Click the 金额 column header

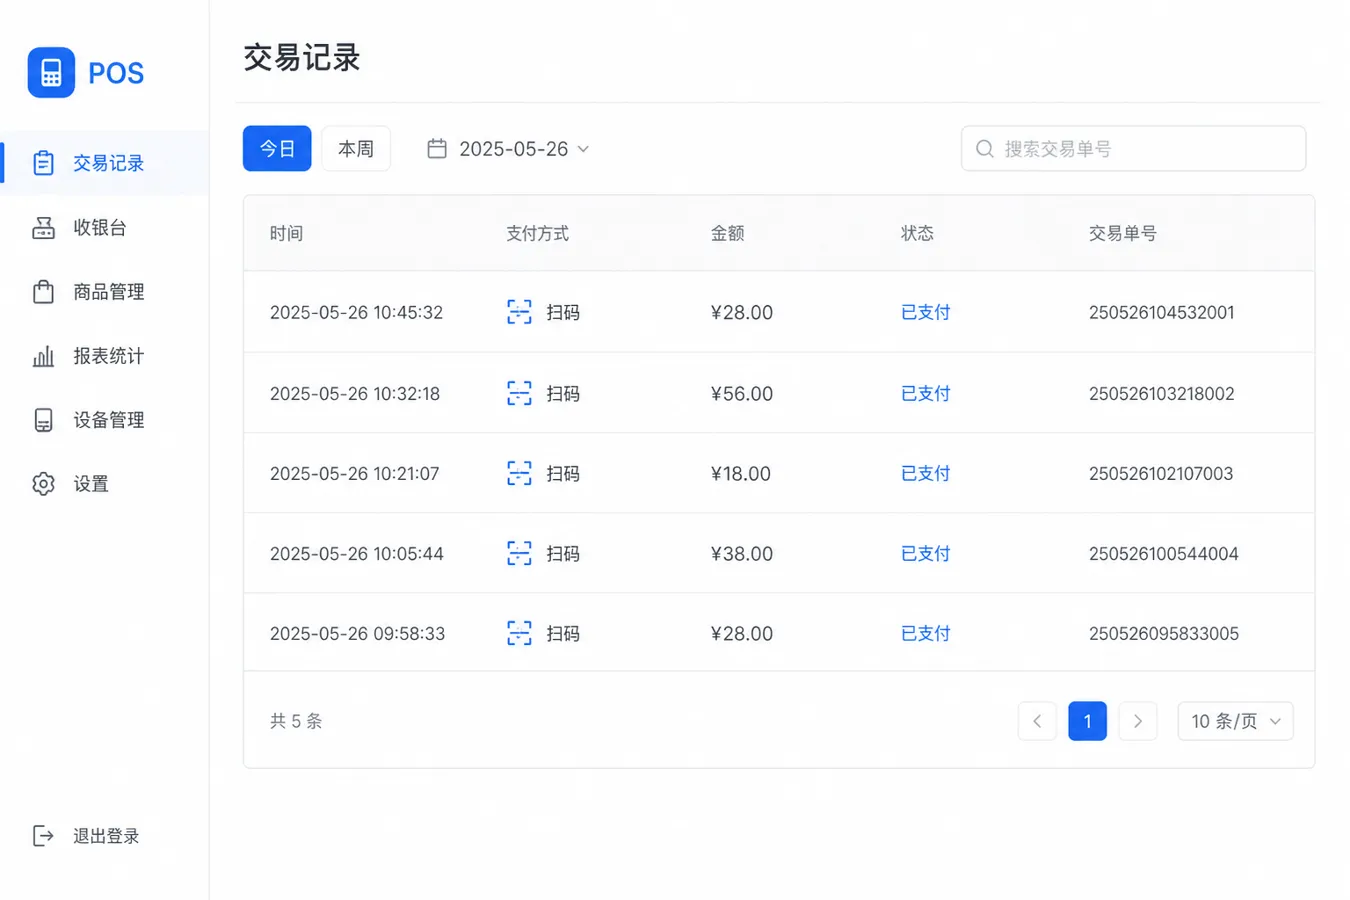point(727,233)
